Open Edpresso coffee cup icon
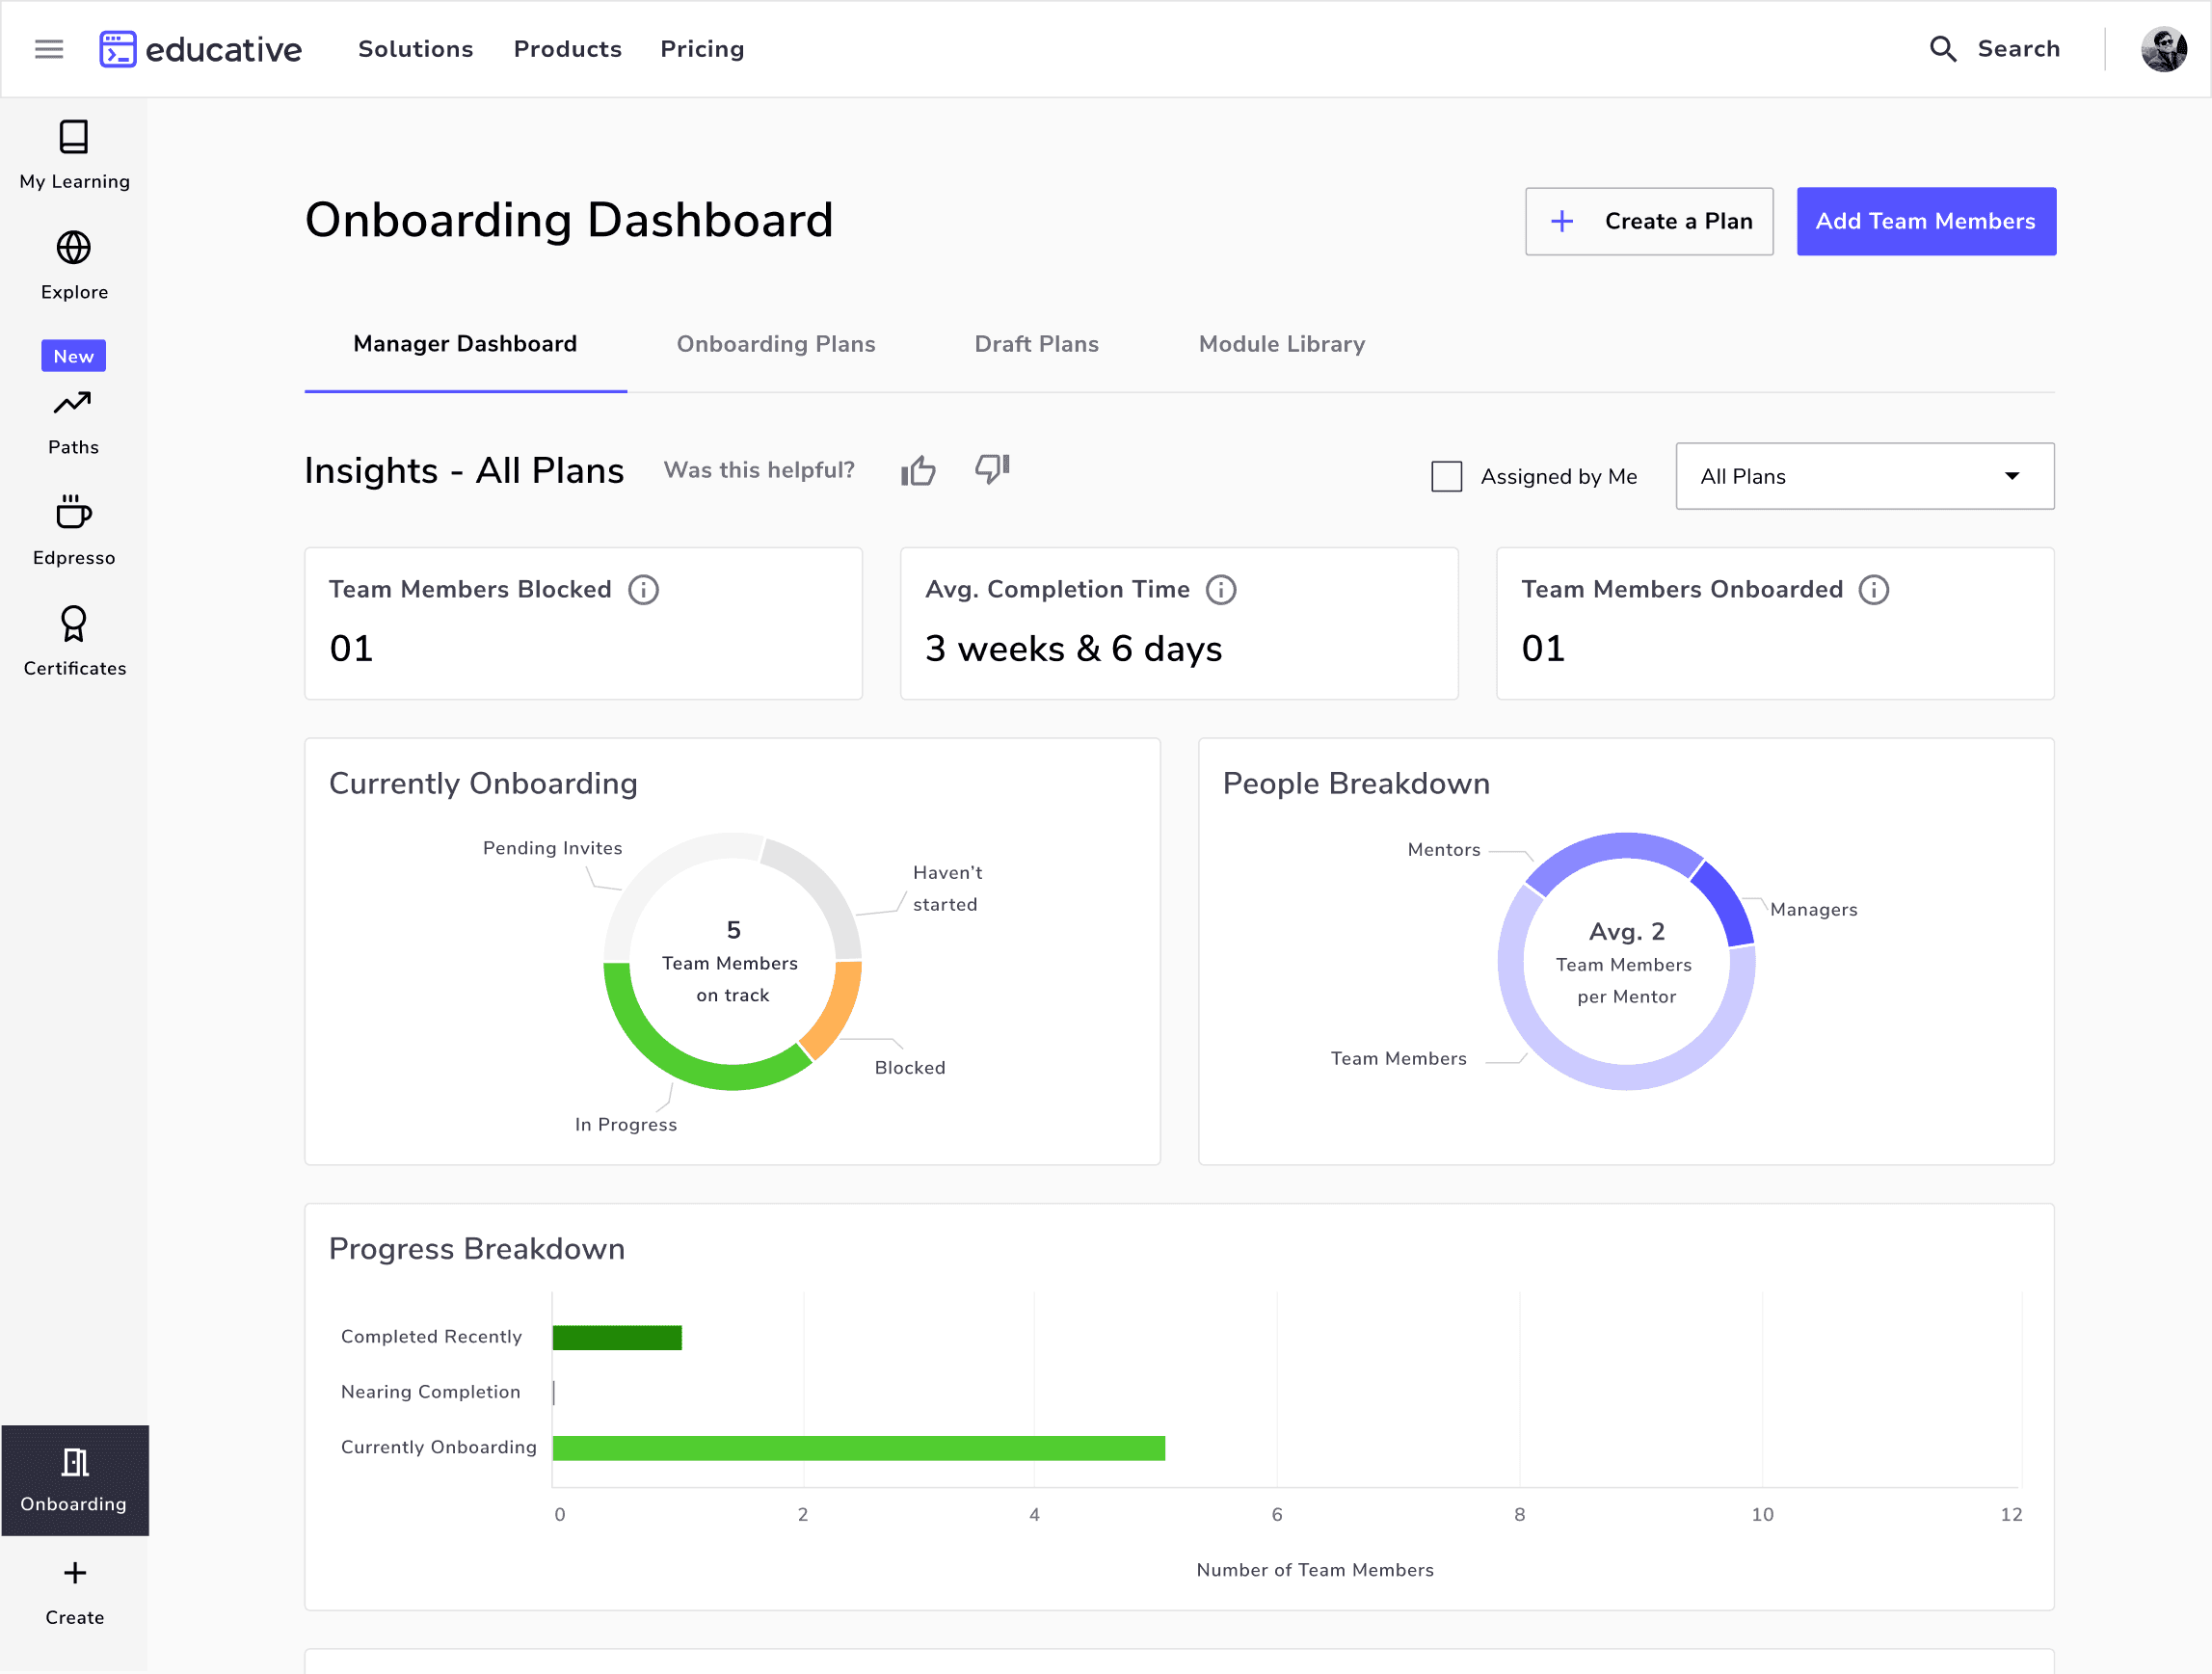Image resolution: width=2212 pixels, height=1674 pixels. click(x=74, y=512)
